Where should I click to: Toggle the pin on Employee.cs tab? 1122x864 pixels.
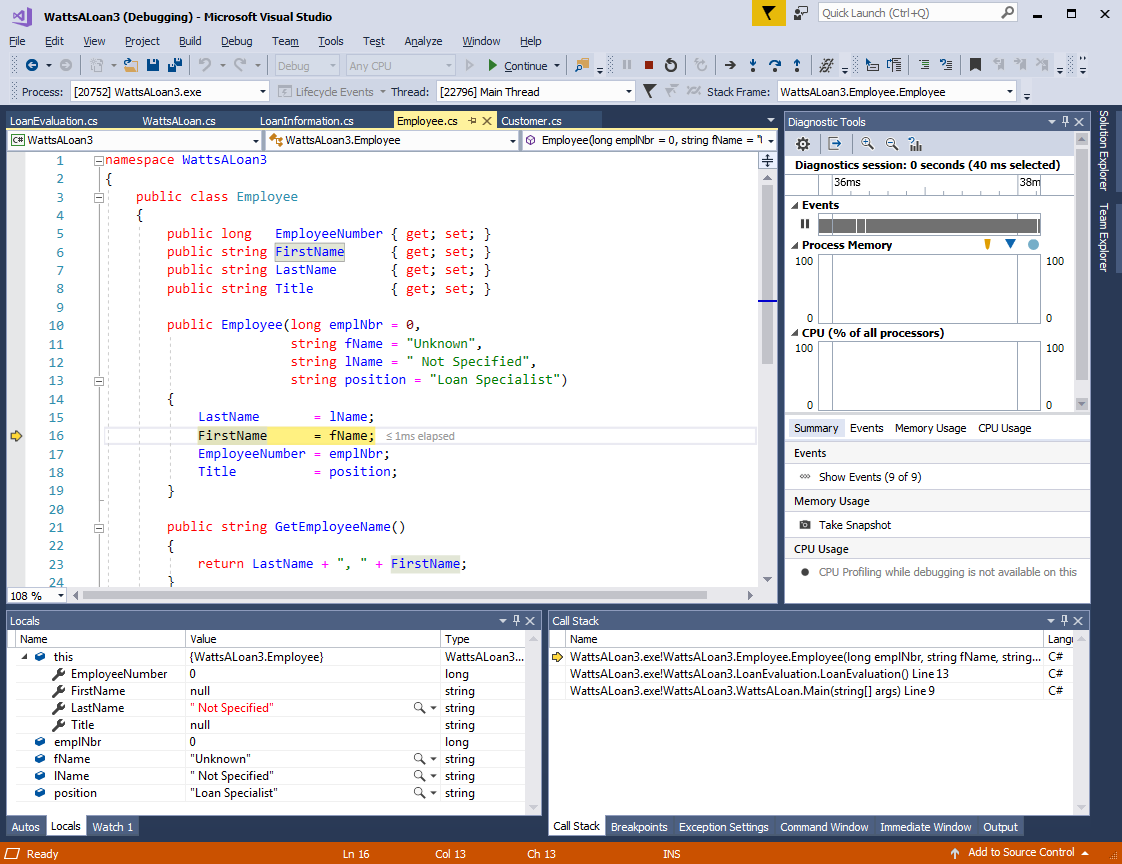[472, 121]
